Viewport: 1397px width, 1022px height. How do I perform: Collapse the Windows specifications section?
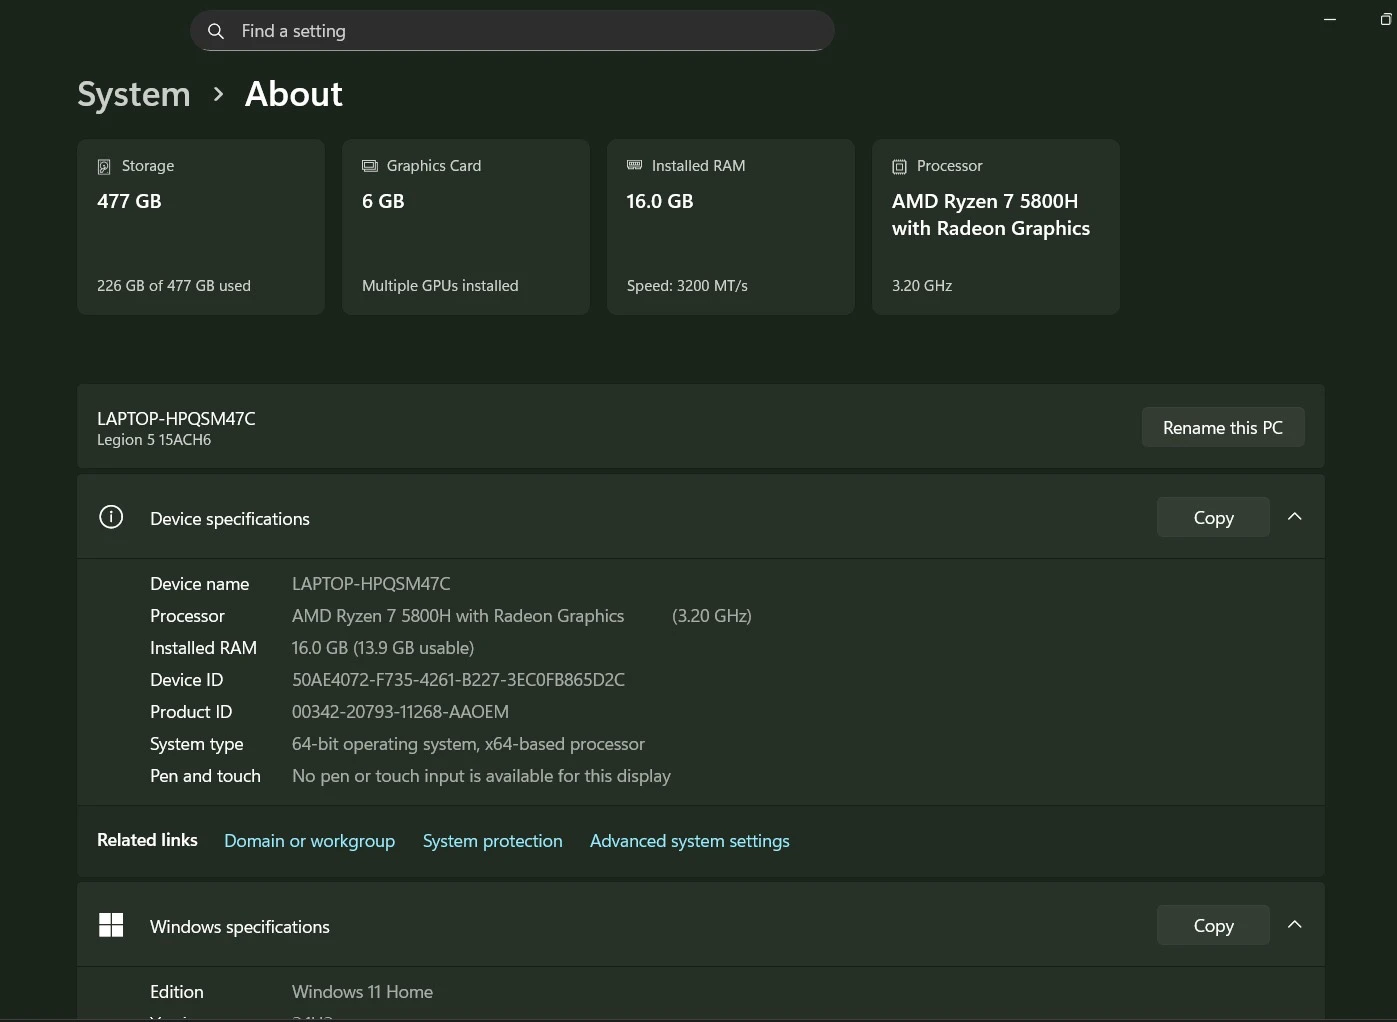(1295, 925)
